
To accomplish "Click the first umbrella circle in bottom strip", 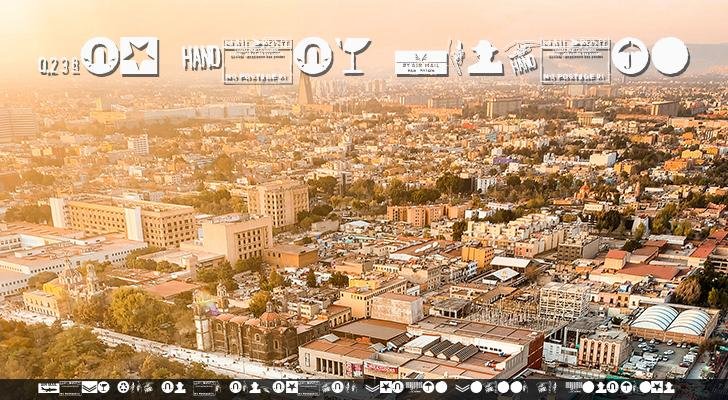I will point(427,387).
